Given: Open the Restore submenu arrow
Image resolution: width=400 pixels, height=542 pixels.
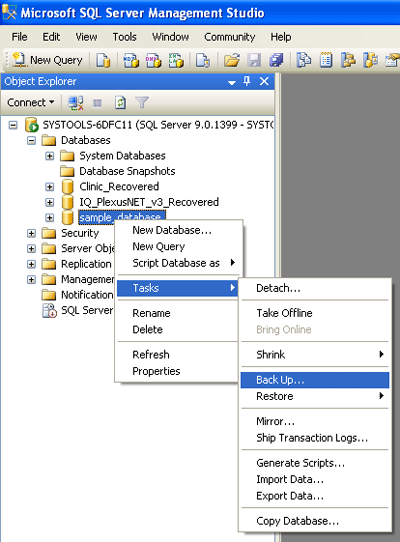Looking at the screenshot, I should click(381, 396).
